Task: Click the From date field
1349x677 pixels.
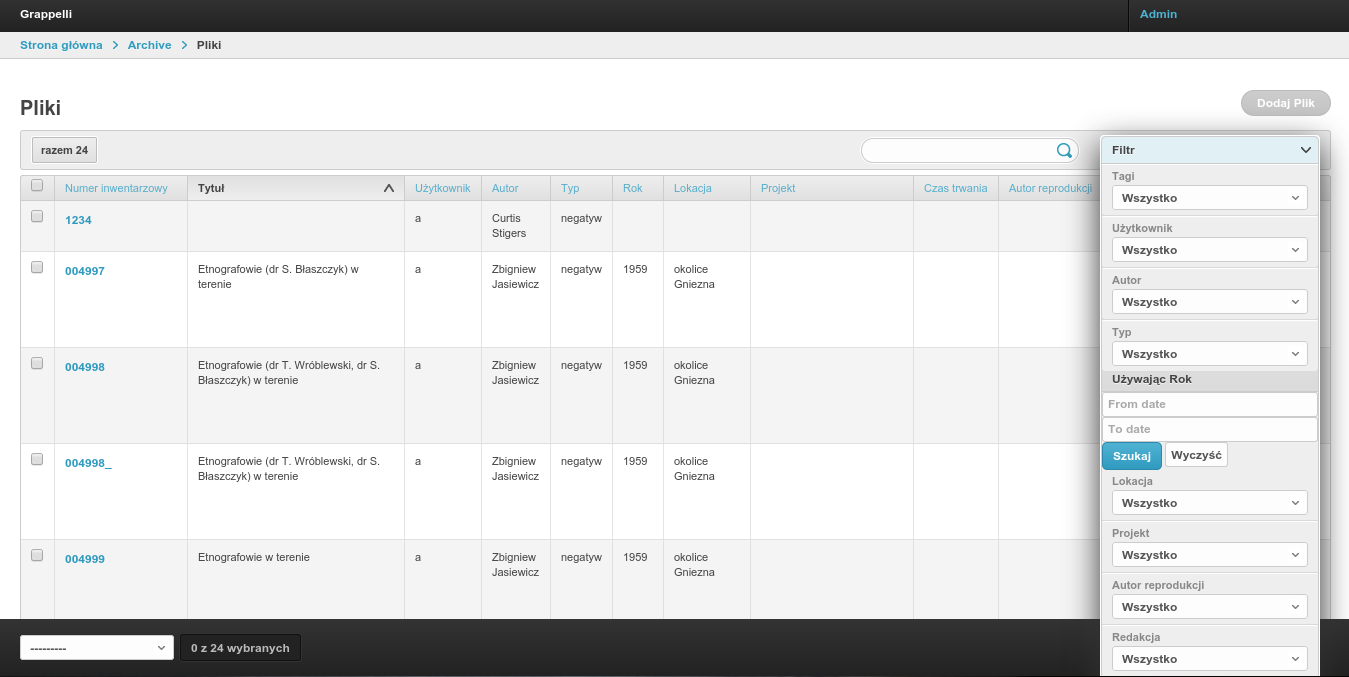Action: tap(1210, 404)
